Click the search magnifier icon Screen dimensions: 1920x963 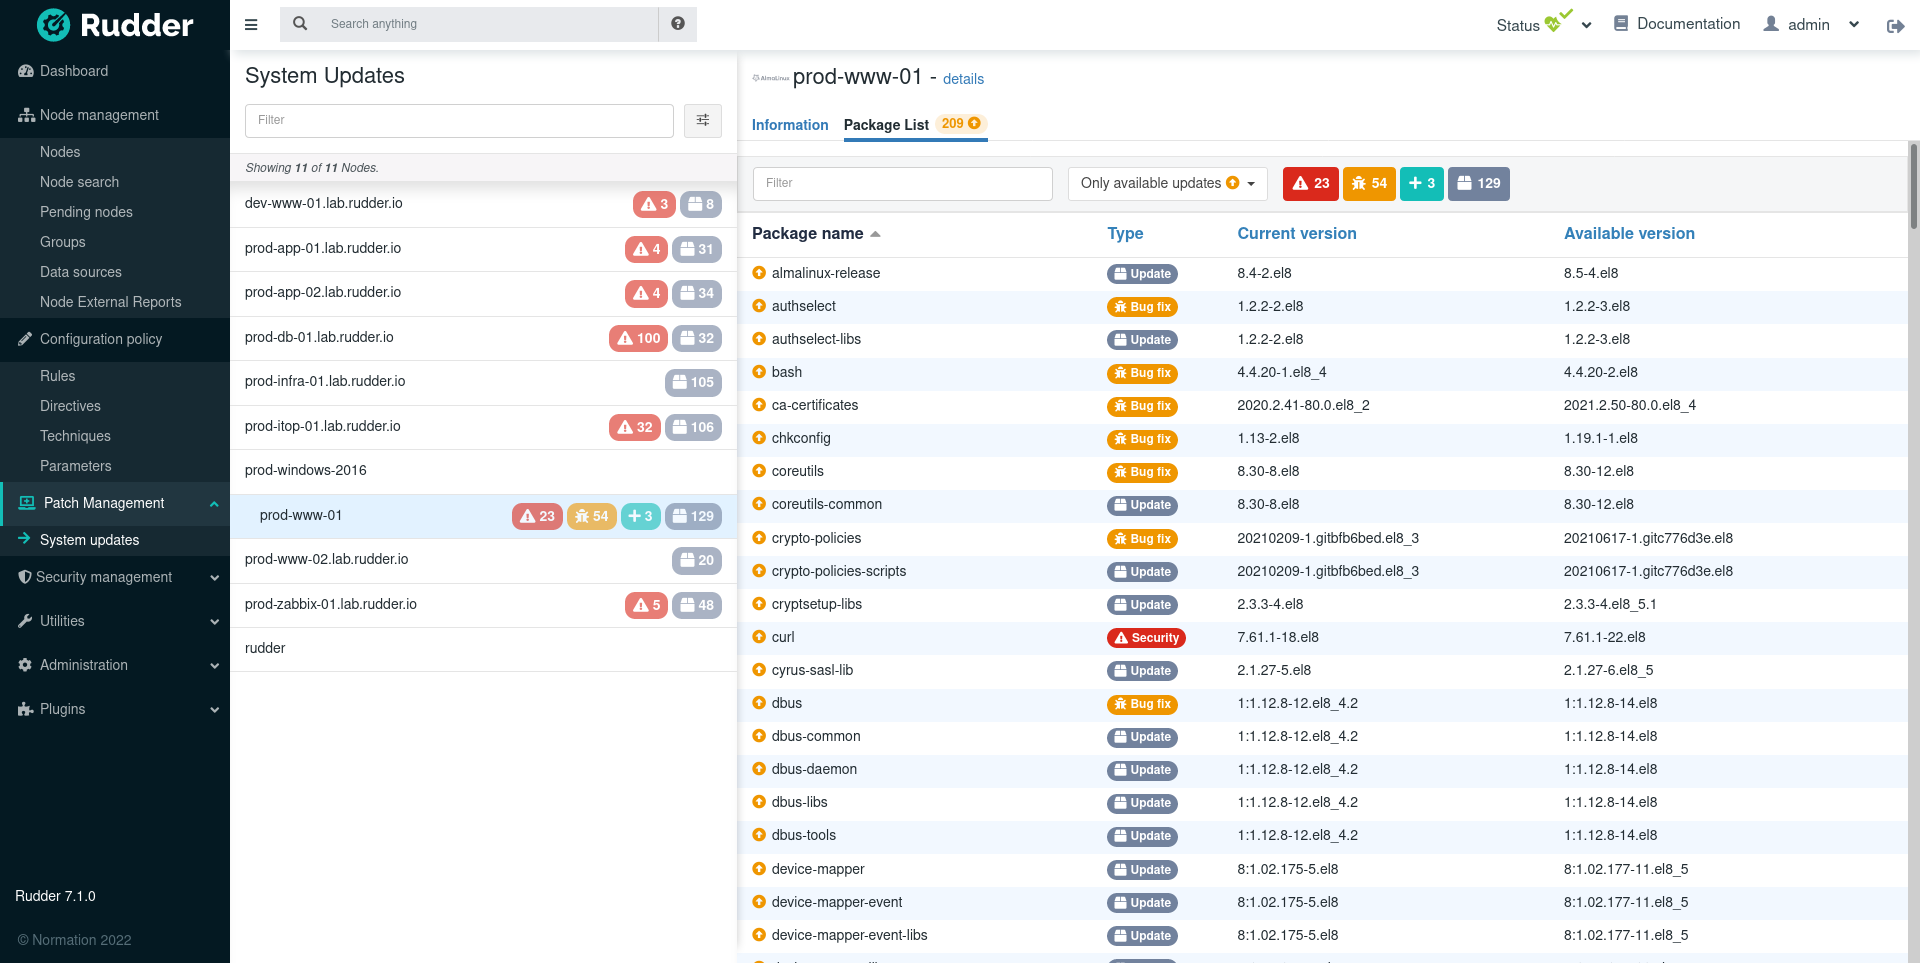click(300, 24)
